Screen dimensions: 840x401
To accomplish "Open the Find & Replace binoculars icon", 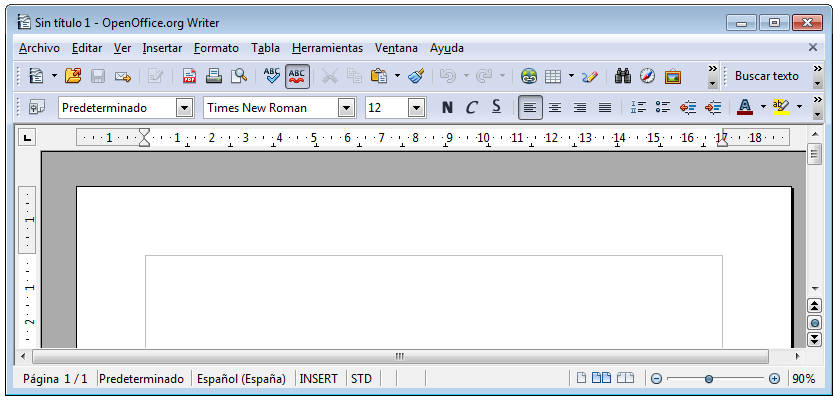I will [623, 76].
